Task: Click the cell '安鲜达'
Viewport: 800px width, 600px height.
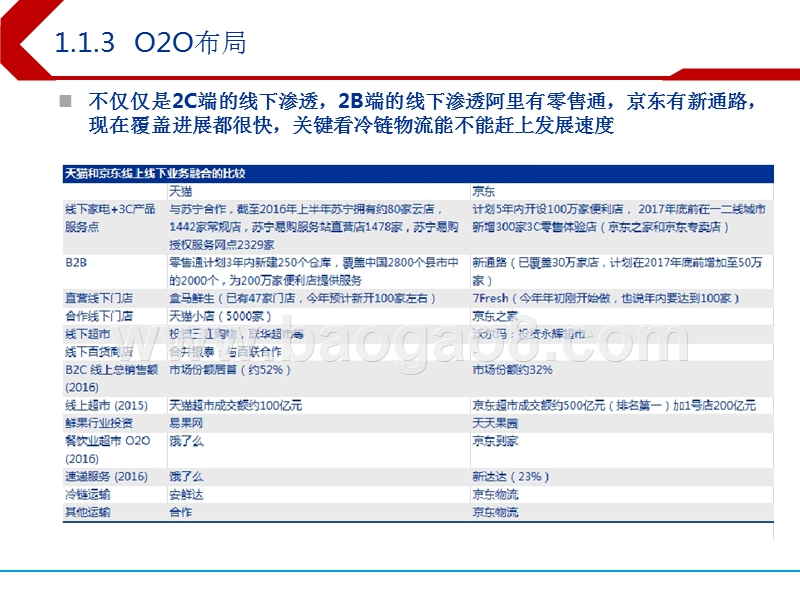Action: coord(186,494)
